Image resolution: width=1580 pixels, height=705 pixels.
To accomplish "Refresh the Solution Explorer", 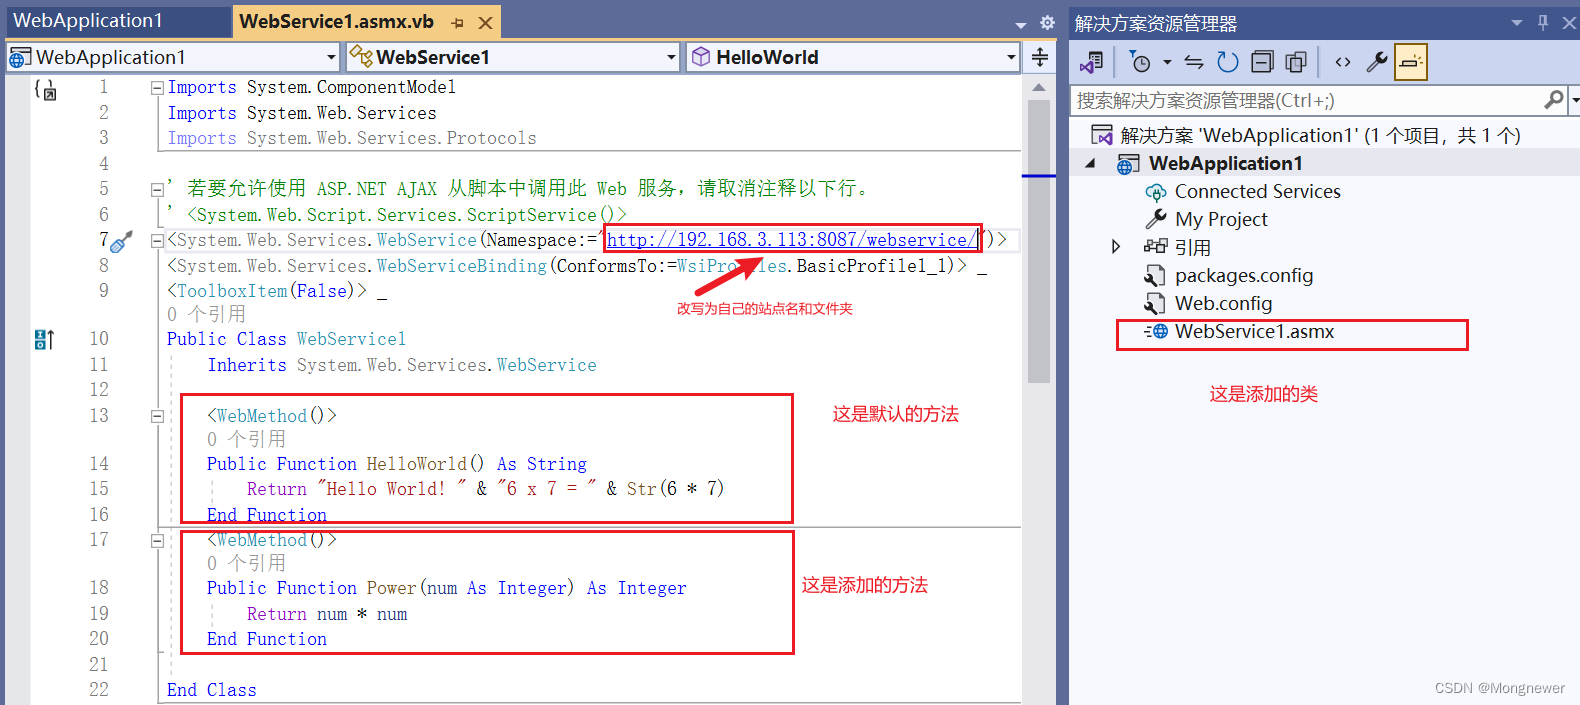I will tap(1228, 62).
